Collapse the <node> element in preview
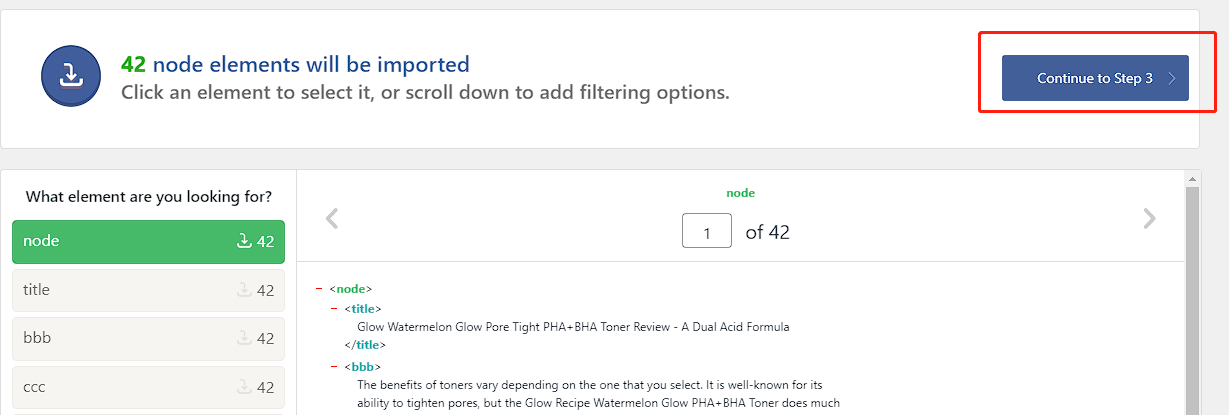This screenshot has width=1229, height=415. [x=319, y=289]
